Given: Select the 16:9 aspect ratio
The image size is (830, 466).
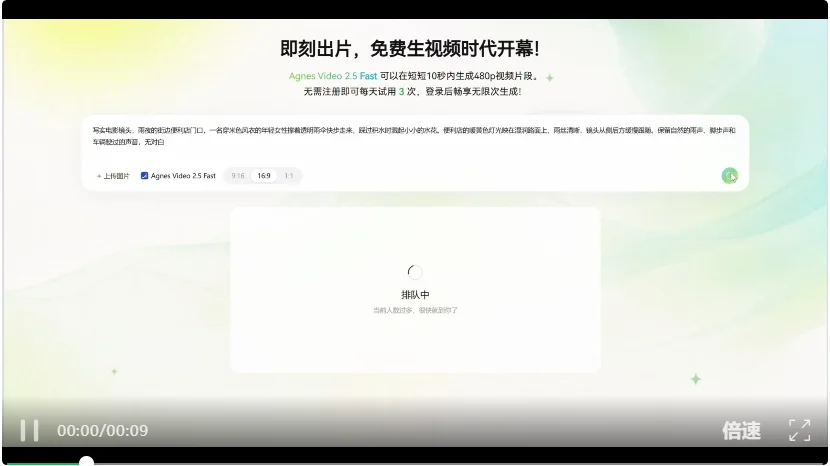Looking at the screenshot, I should tap(264, 176).
